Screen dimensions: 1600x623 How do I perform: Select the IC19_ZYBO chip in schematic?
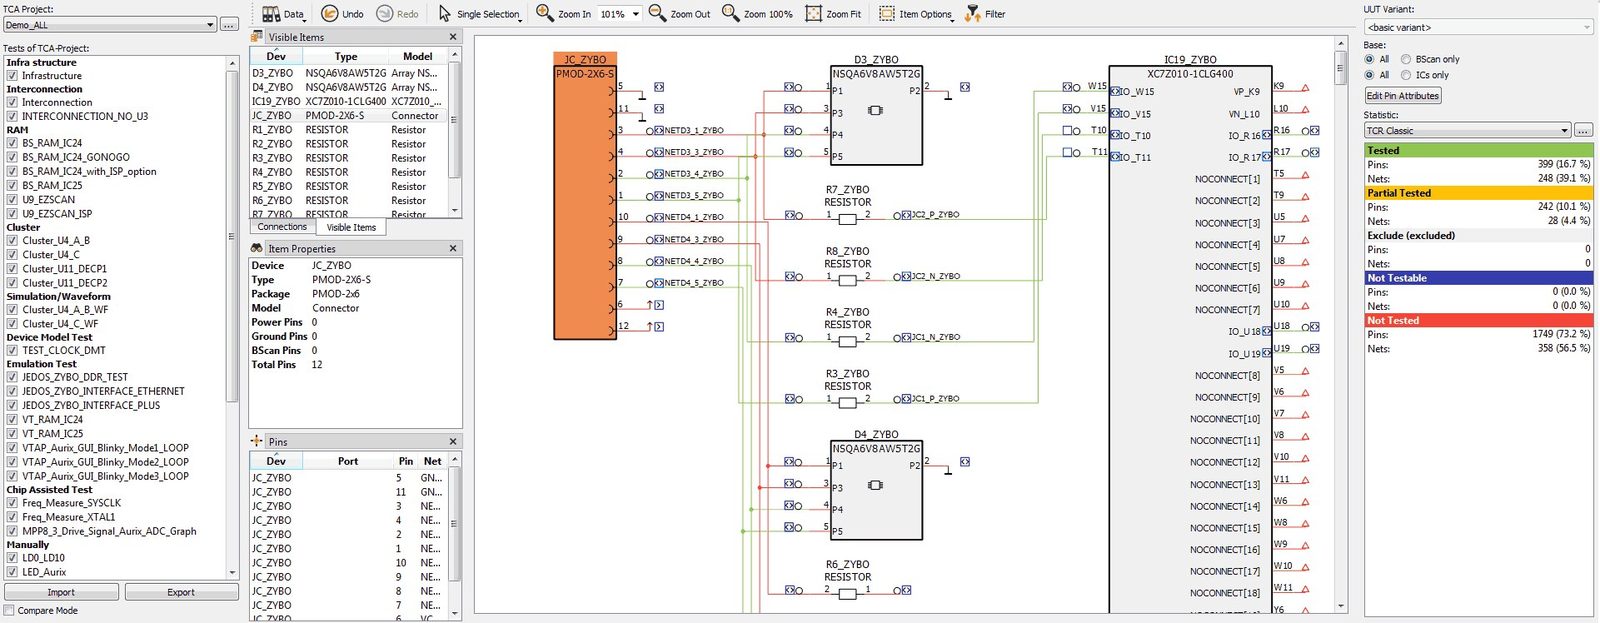click(1190, 340)
